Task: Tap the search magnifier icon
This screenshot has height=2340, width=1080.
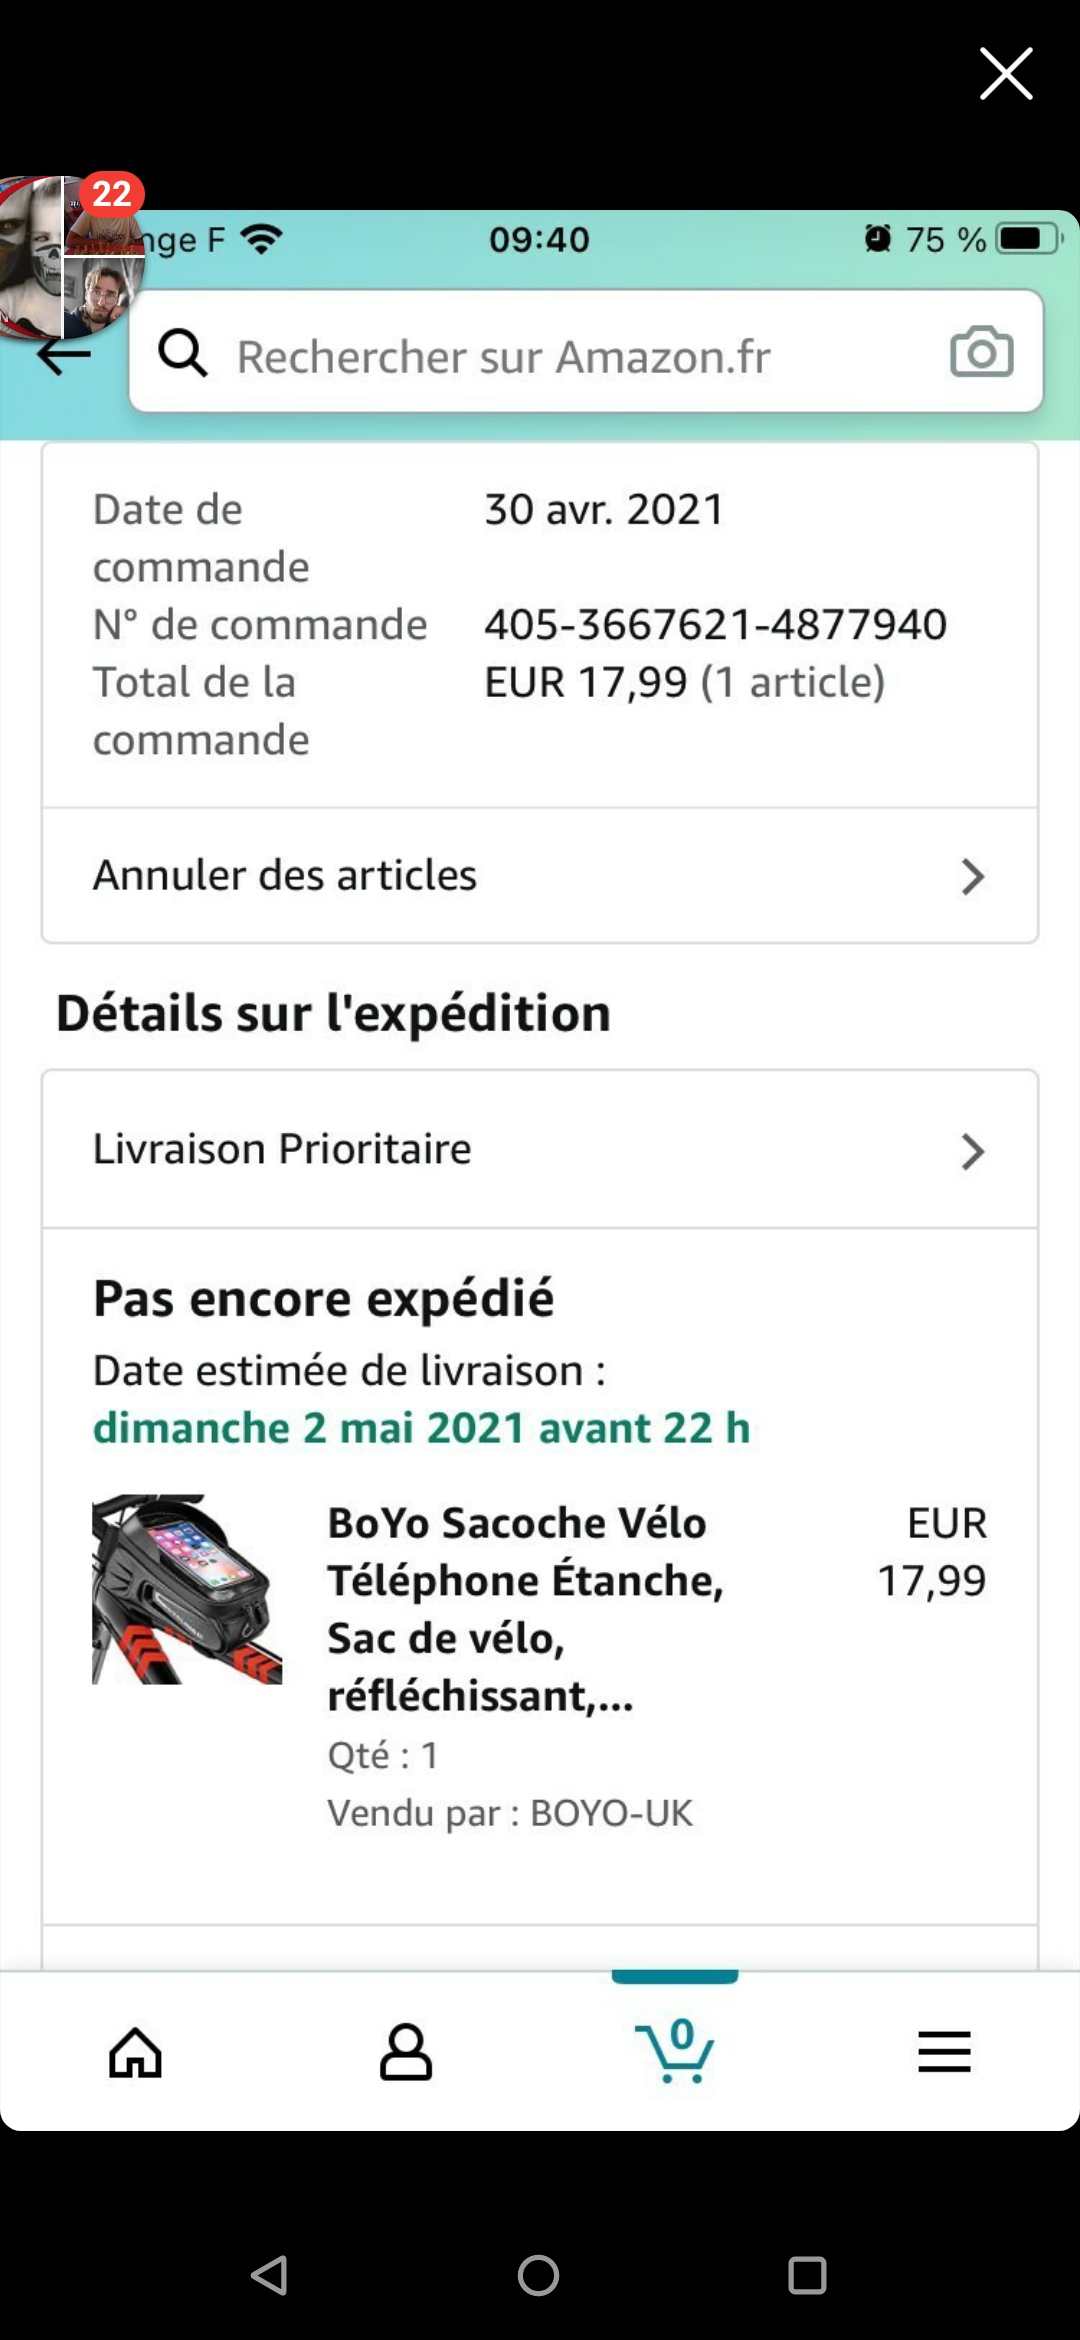Action: pyautogui.click(x=183, y=354)
